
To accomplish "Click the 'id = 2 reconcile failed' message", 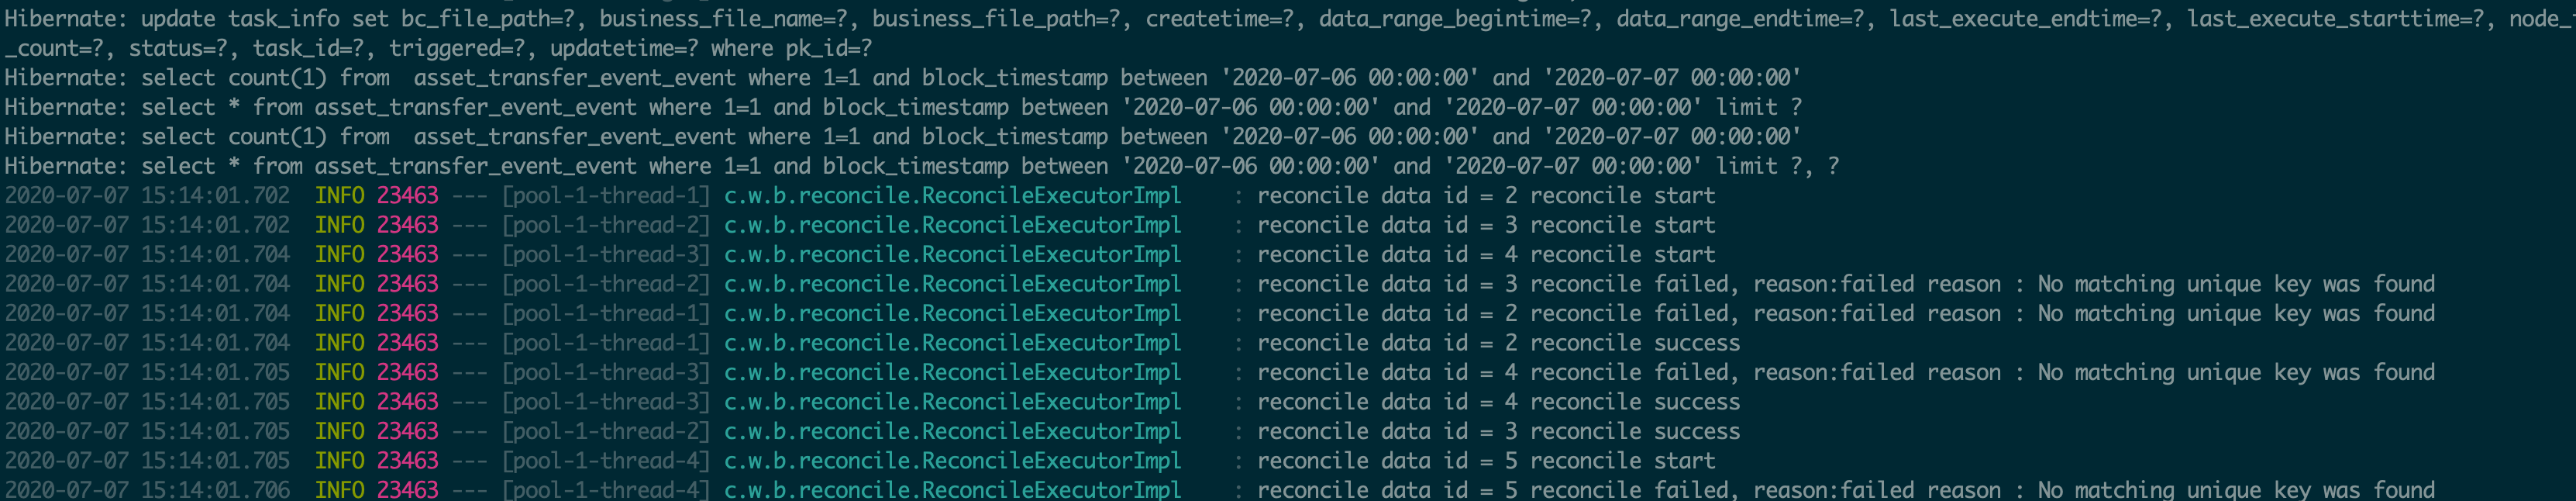I will [x=1585, y=314].
